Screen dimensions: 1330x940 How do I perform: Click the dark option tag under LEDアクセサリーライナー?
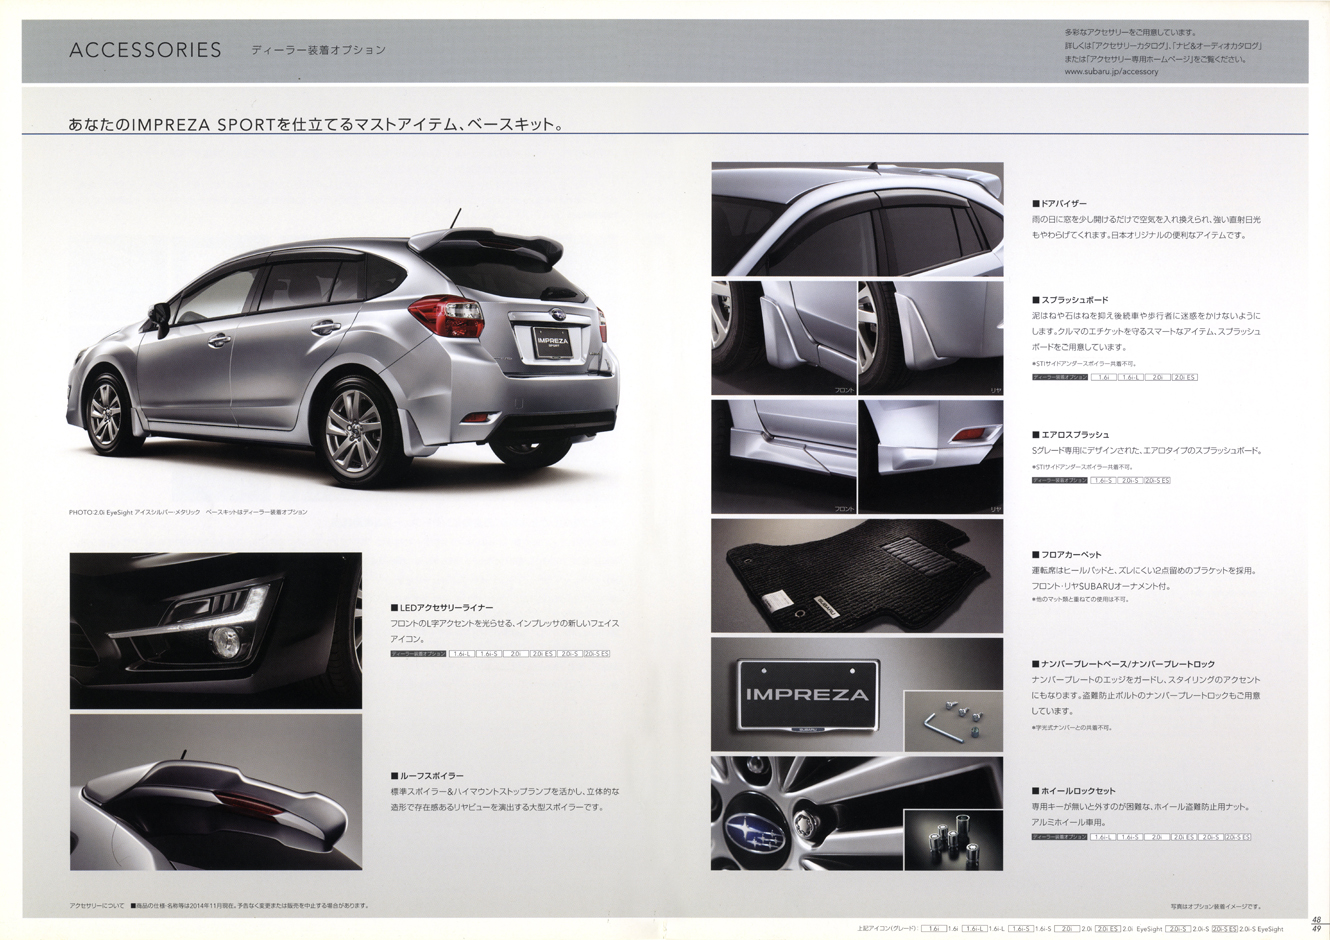pyautogui.click(x=418, y=653)
